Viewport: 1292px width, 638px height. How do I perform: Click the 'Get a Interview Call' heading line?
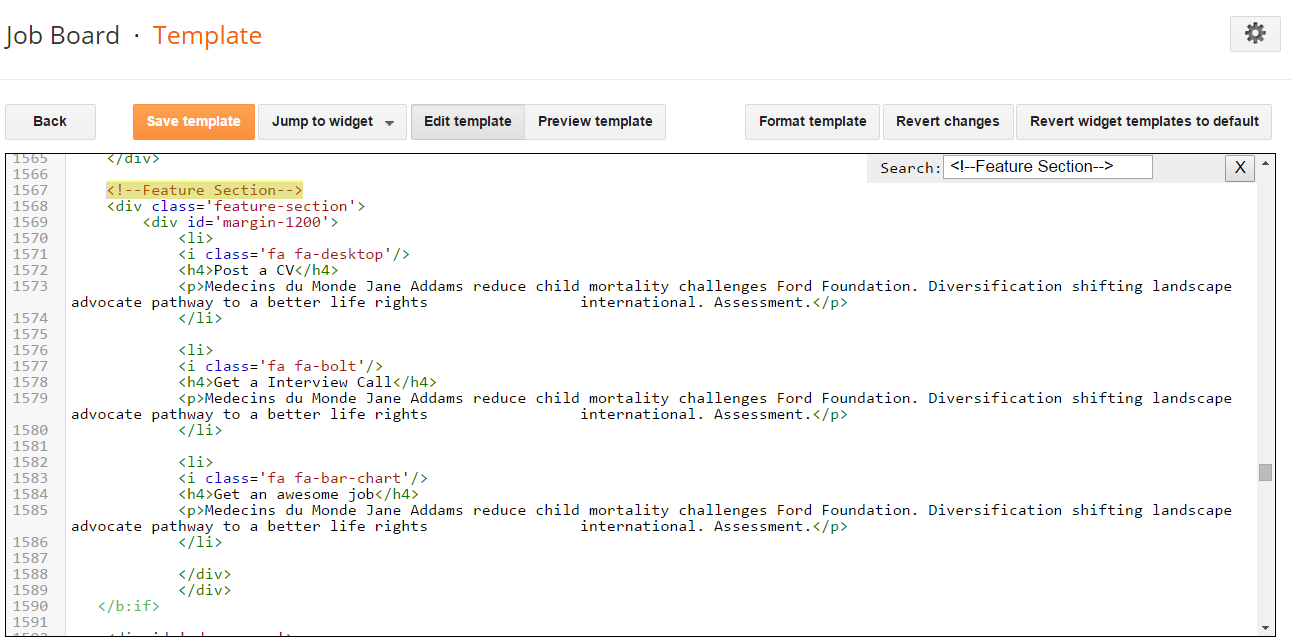(308, 382)
